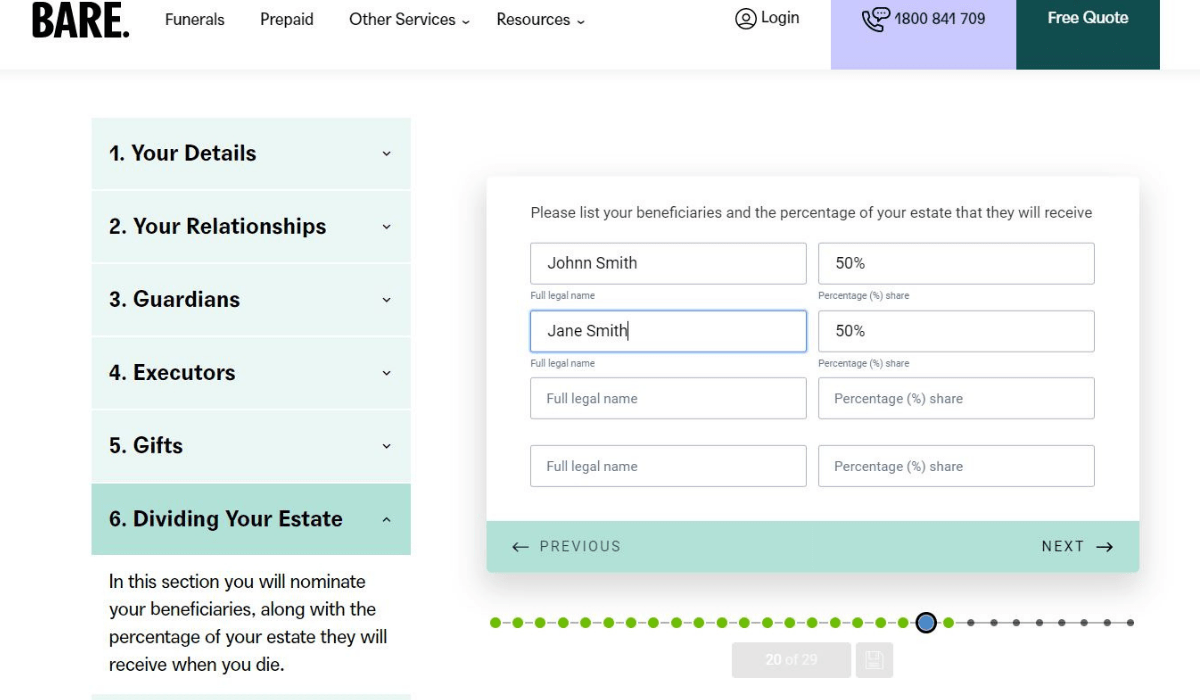
Task: Click the left arrow icon on PREVIOUS
Action: (520, 546)
